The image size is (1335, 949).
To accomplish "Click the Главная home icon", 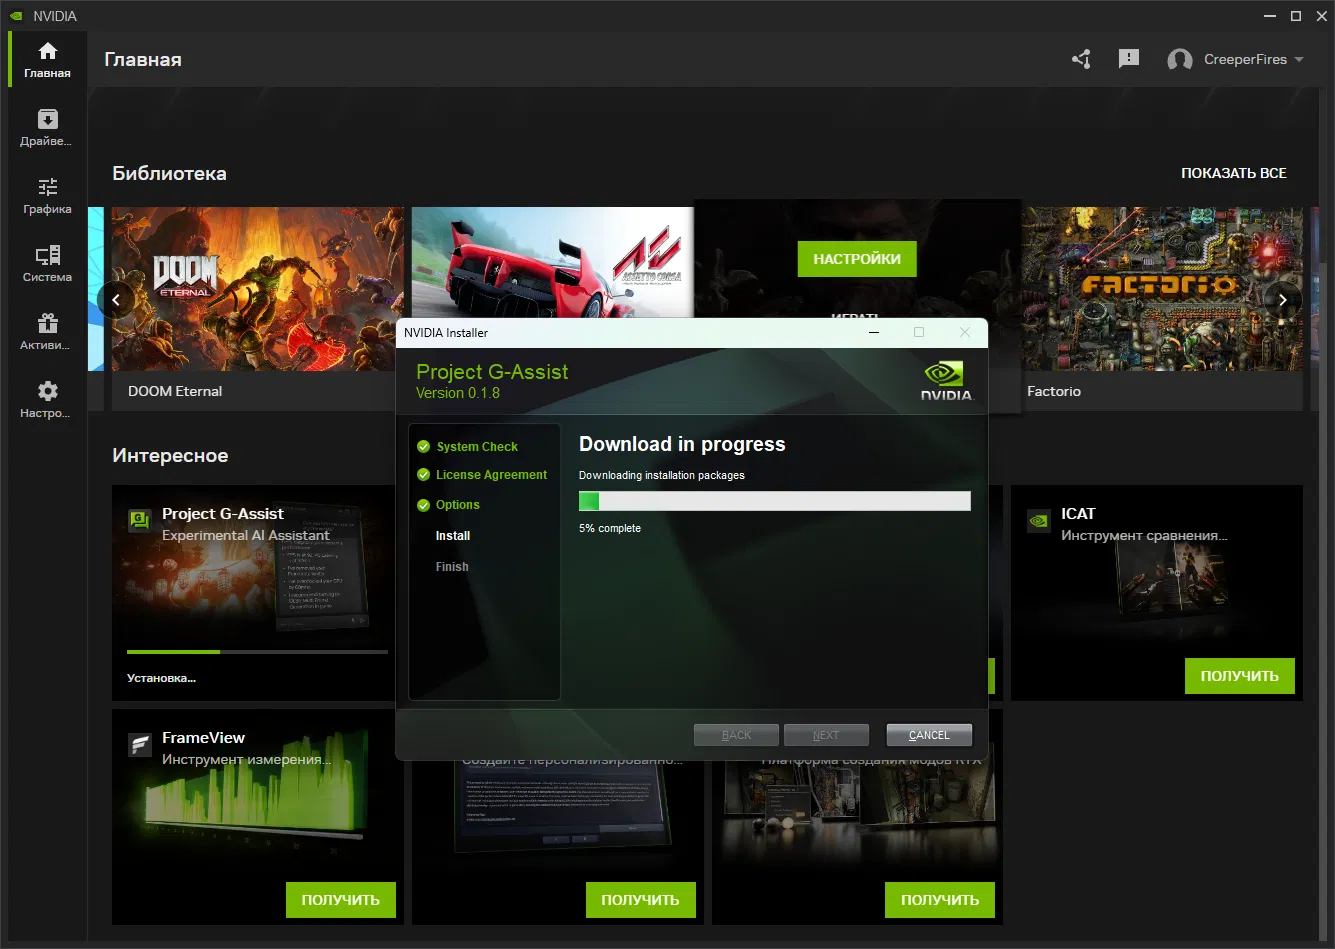I will tap(46, 58).
